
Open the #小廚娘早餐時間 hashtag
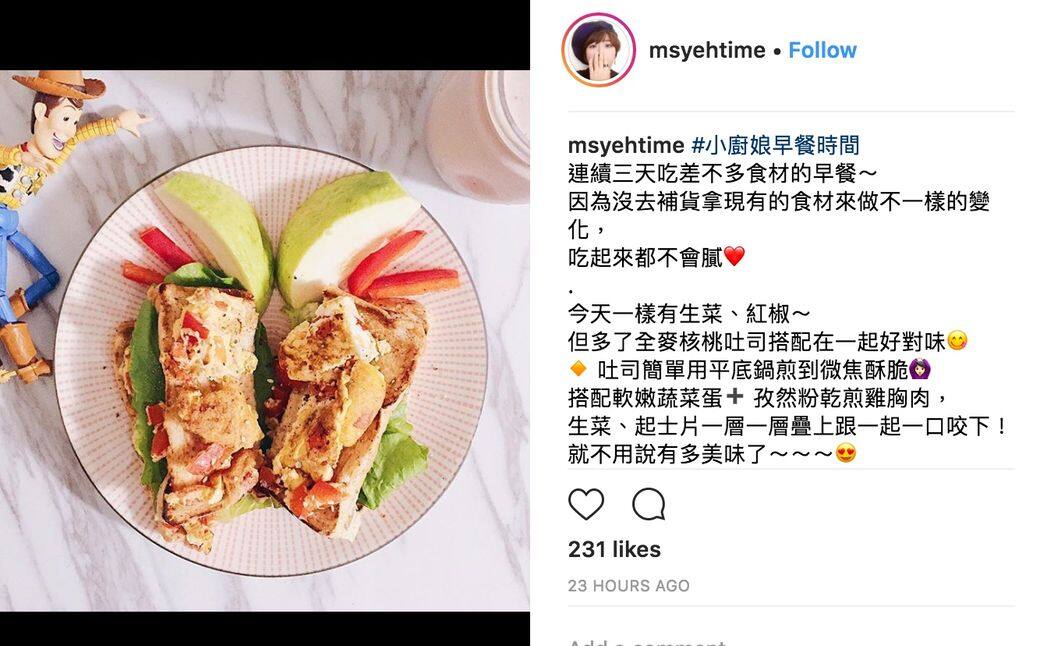775,145
